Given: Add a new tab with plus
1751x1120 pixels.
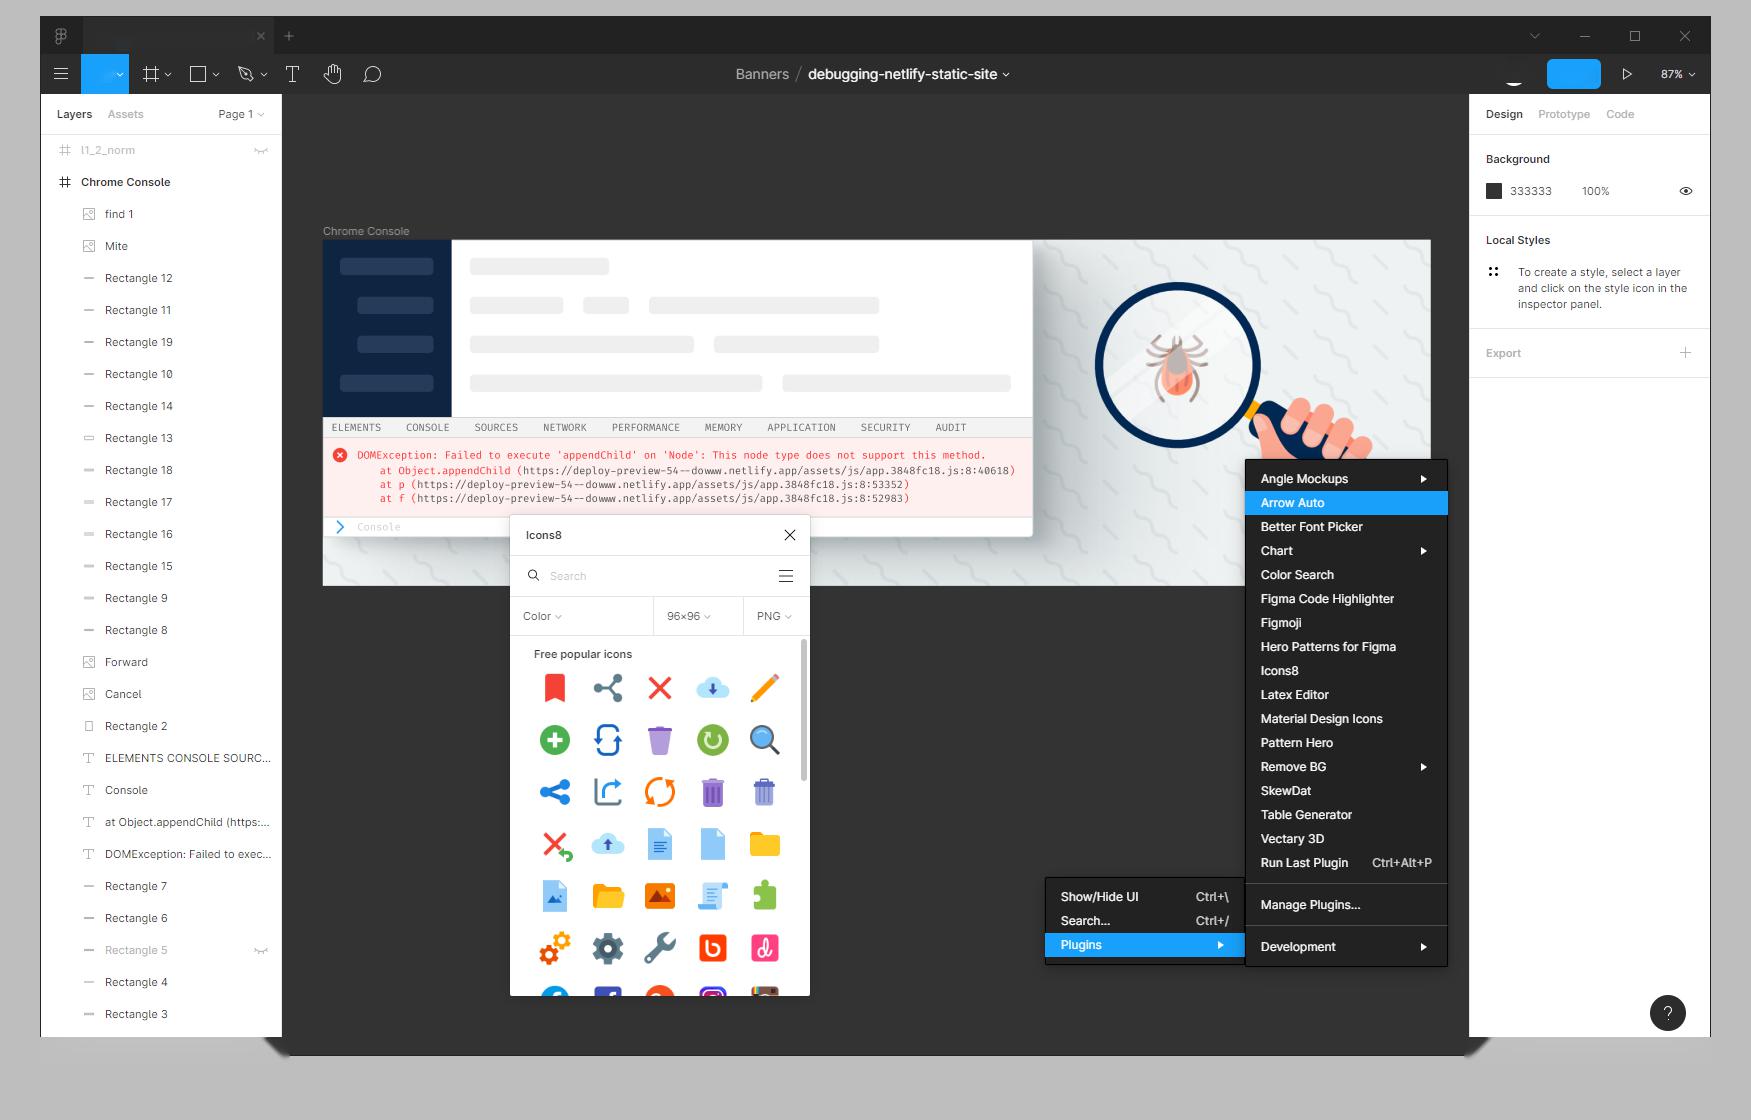Looking at the screenshot, I should click(289, 36).
